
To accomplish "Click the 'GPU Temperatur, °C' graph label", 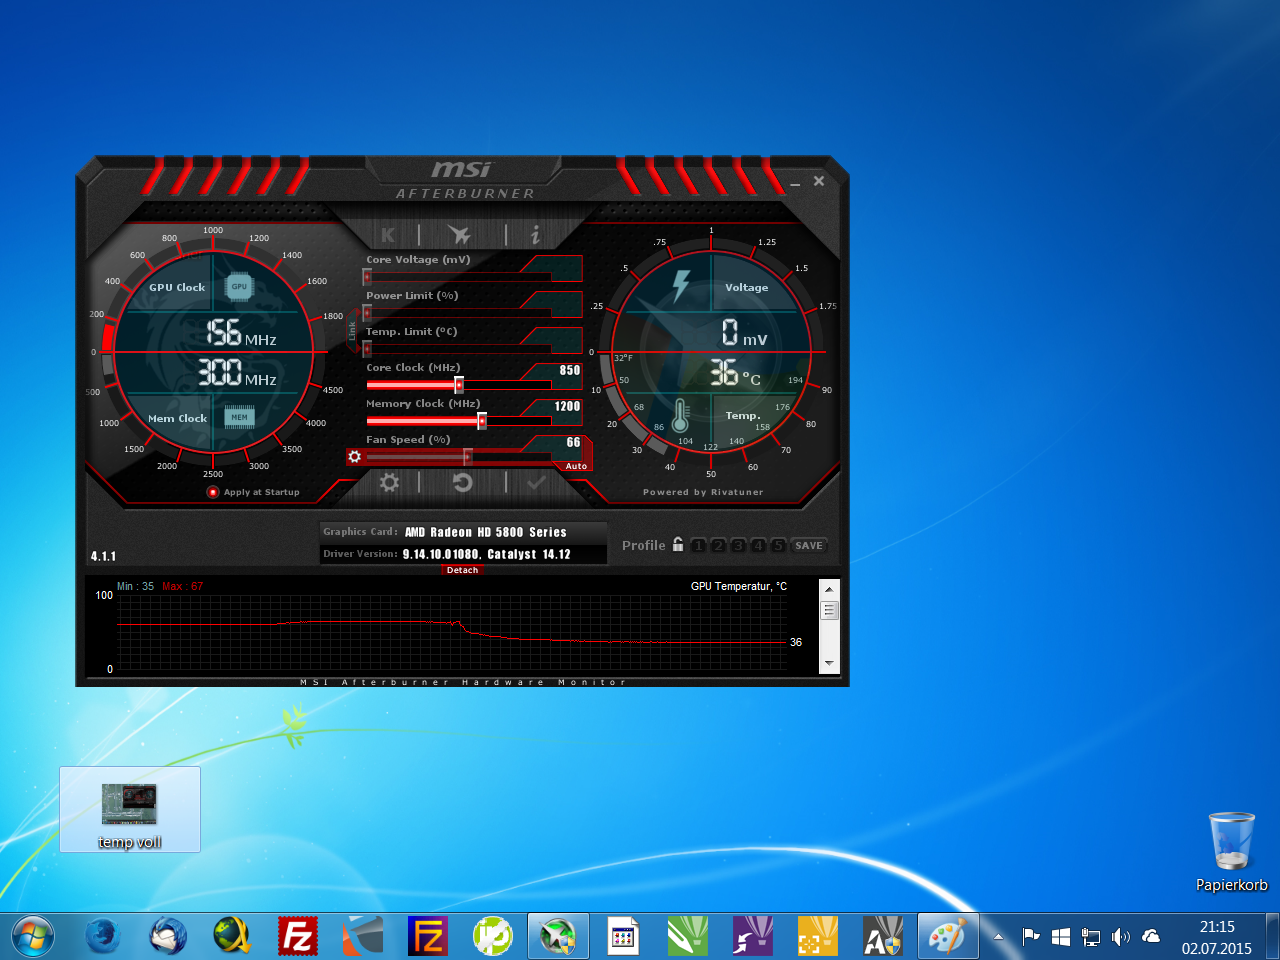I will (x=739, y=586).
